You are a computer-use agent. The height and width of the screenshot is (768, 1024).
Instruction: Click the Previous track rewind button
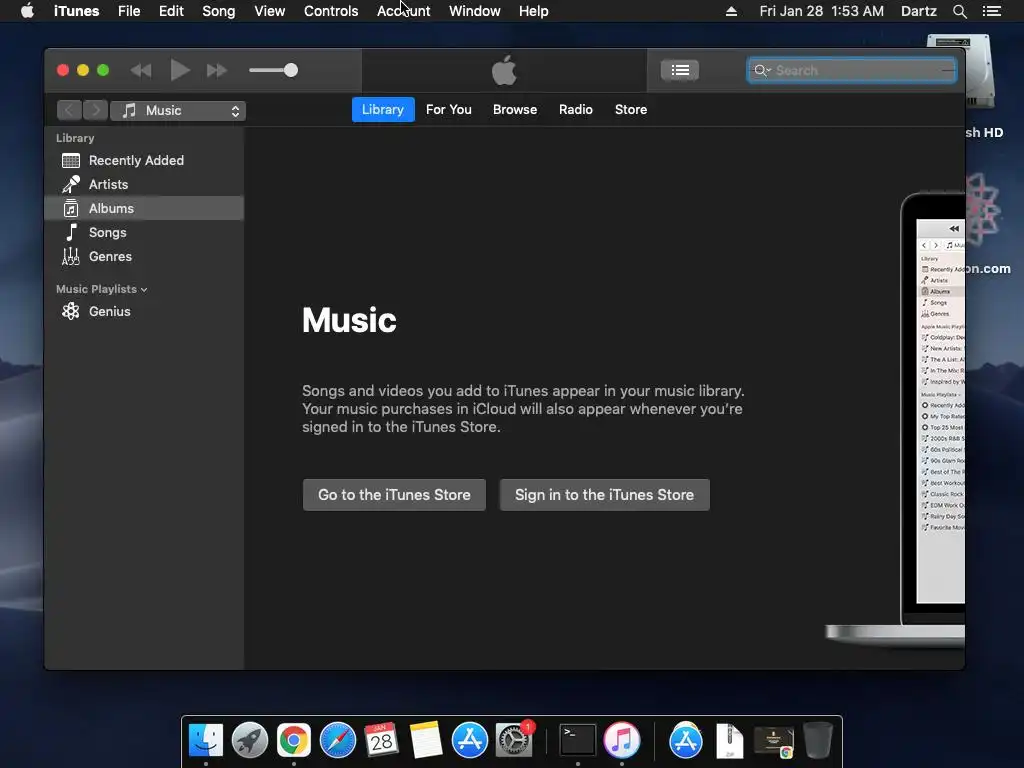pyautogui.click(x=141, y=70)
